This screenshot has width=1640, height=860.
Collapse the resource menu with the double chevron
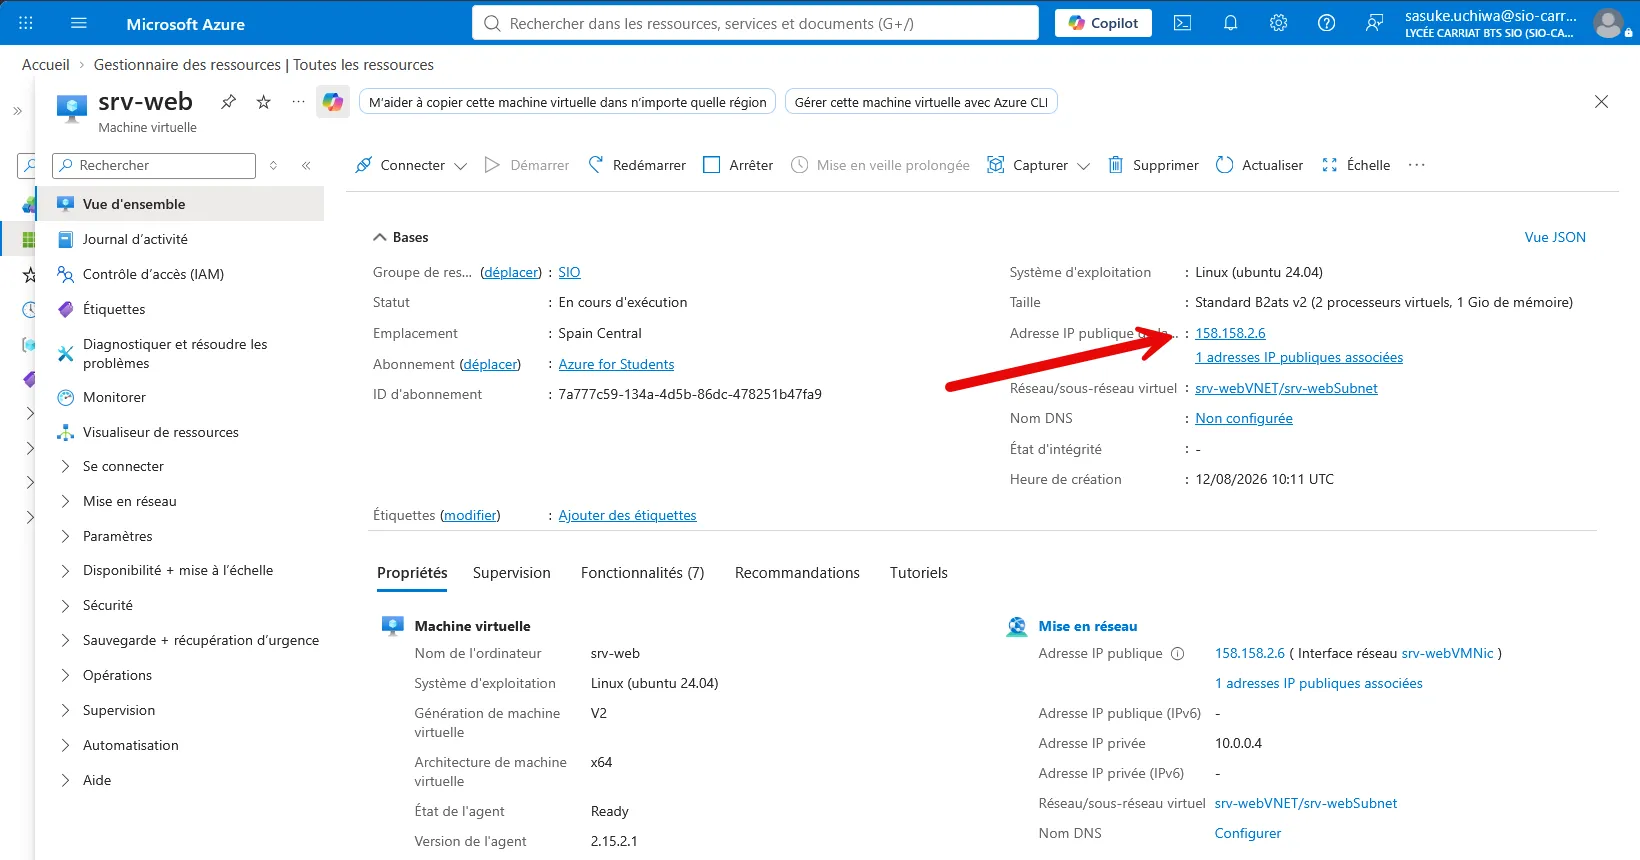[x=306, y=165]
